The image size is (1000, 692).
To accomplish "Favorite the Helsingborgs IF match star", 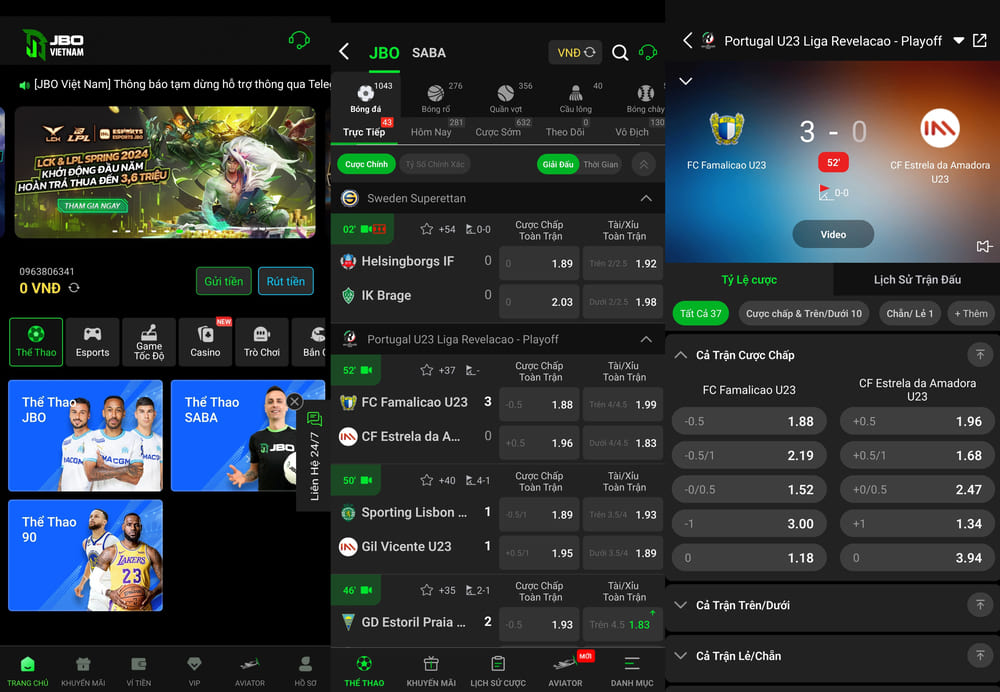I will pyautogui.click(x=427, y=229).
